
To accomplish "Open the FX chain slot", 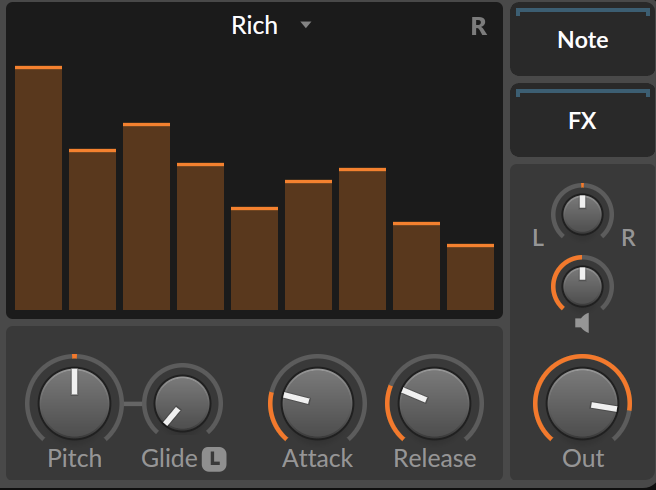I will click(x=582, y=121).
